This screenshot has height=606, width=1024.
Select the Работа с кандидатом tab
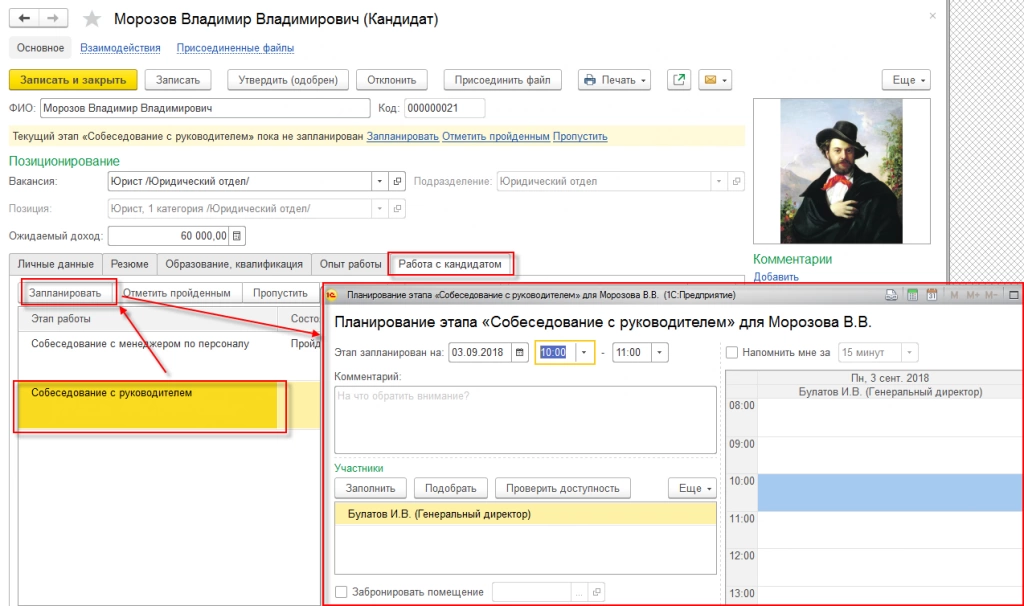coord(450,264)
